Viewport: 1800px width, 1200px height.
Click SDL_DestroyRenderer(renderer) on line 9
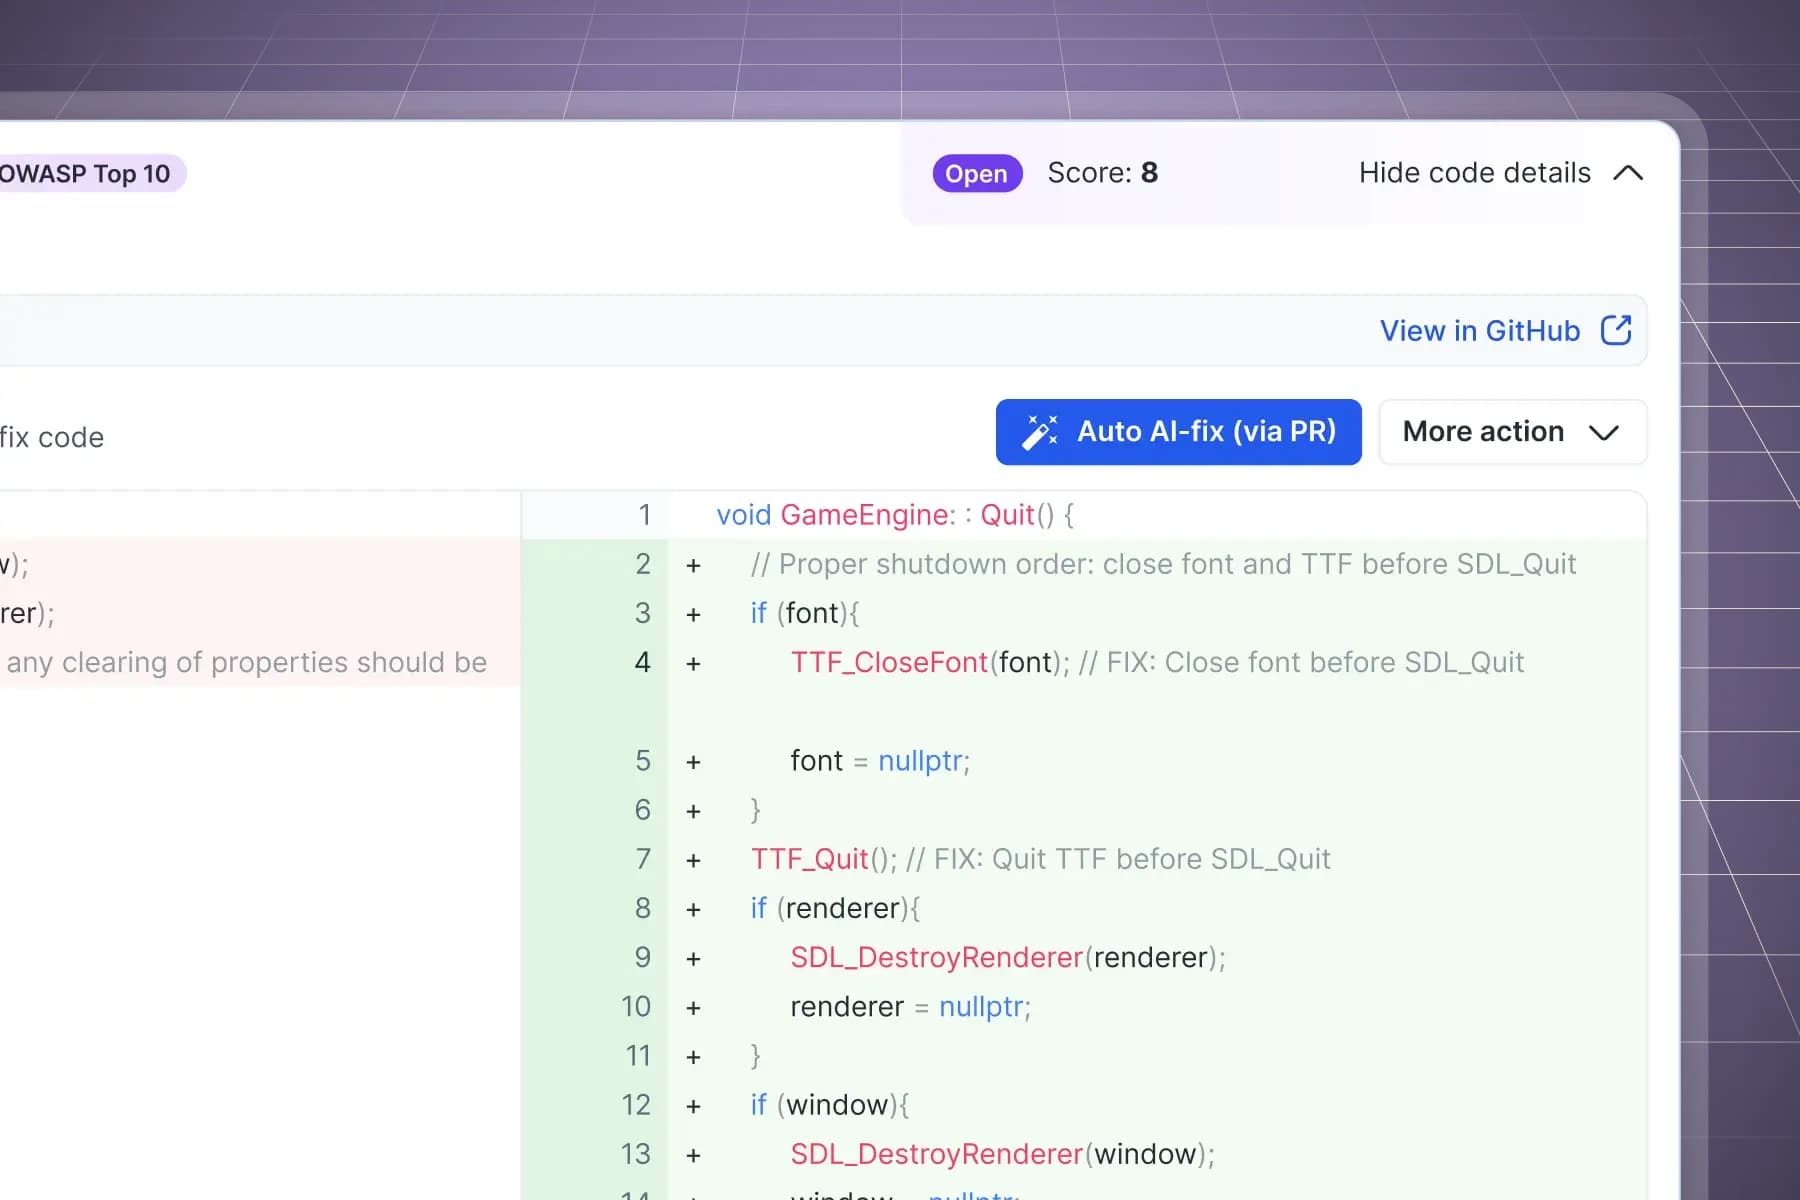(x=1006, y=957)
